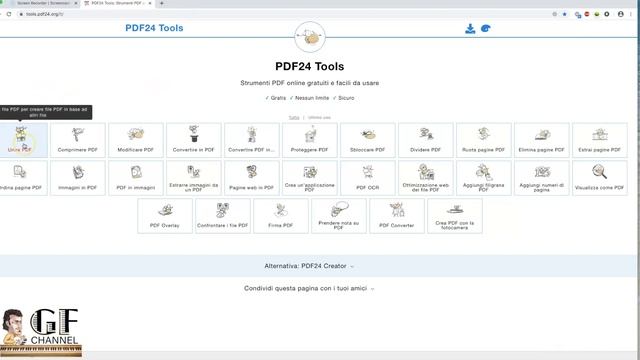Open Confrontare i file PDF tool

point(223,216)
